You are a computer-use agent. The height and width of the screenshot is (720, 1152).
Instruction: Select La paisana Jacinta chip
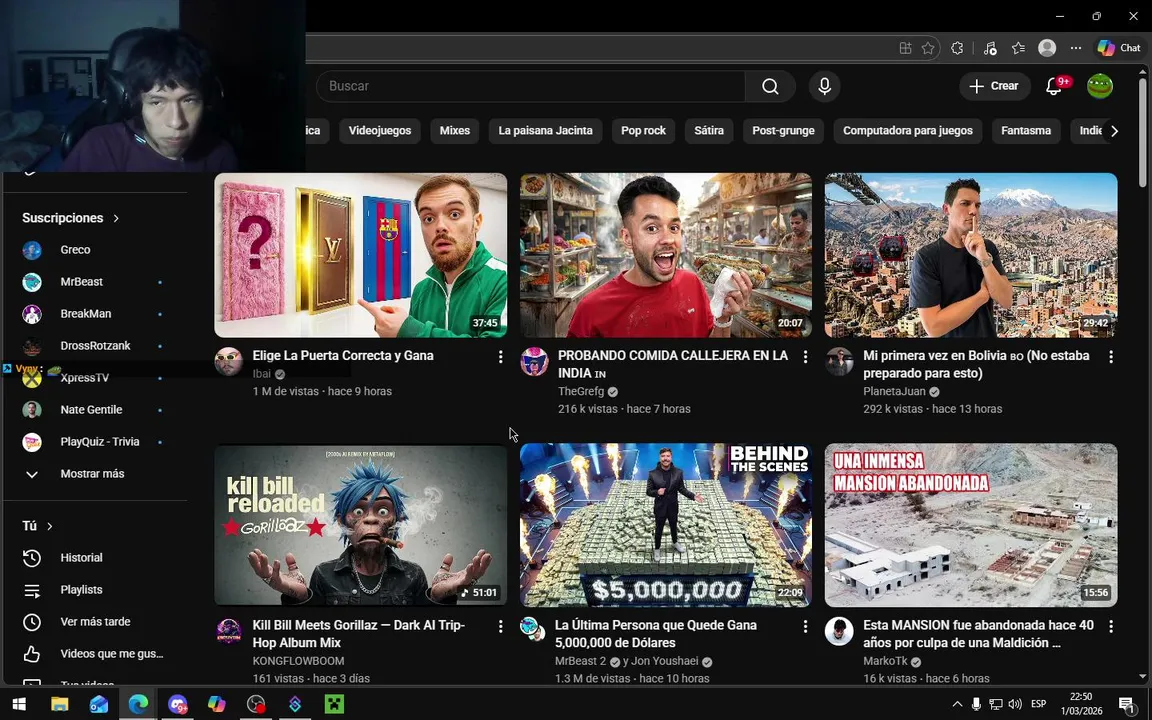[545, 131]
